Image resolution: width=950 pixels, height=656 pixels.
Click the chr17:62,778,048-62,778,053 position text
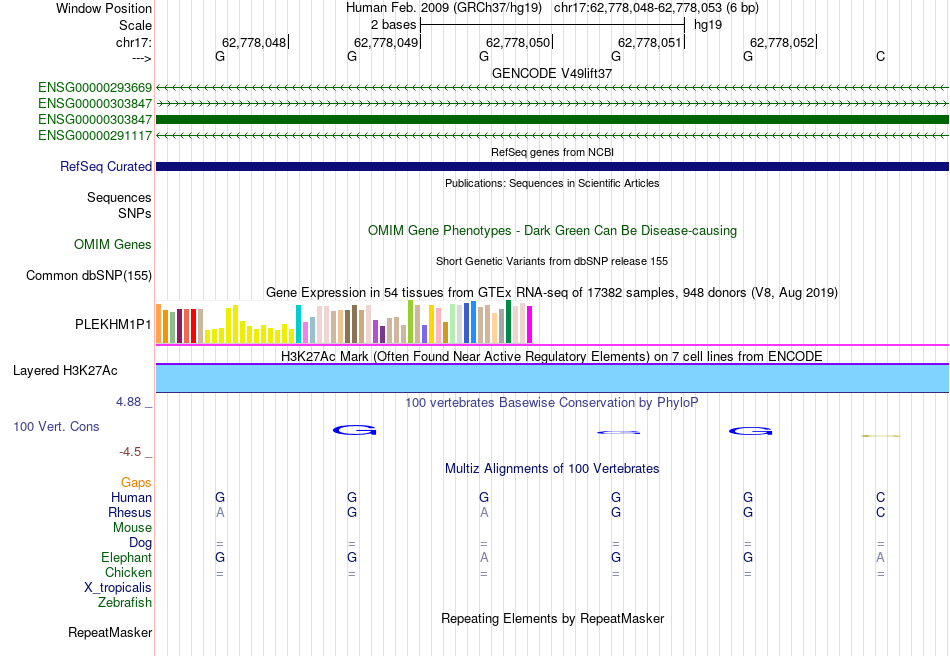click(x=638, y=8)
